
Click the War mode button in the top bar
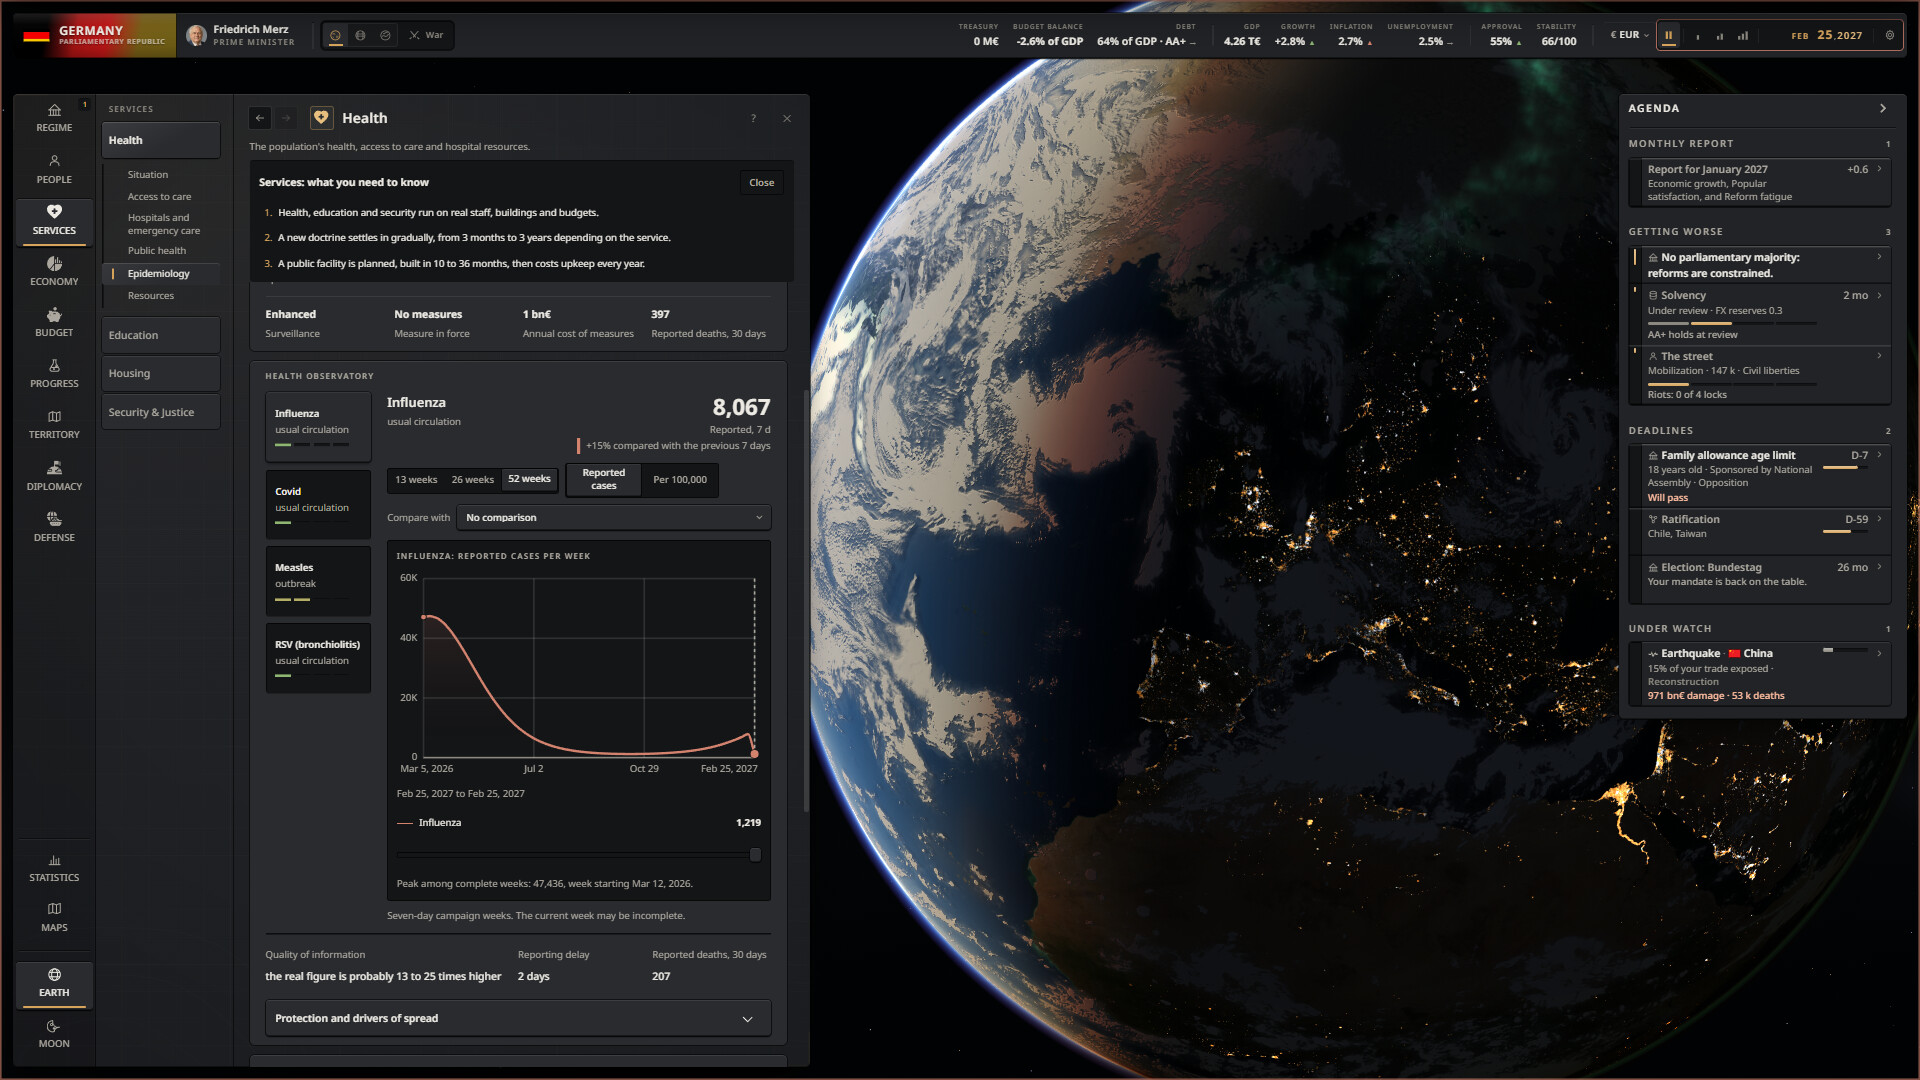tap(427, 35)
